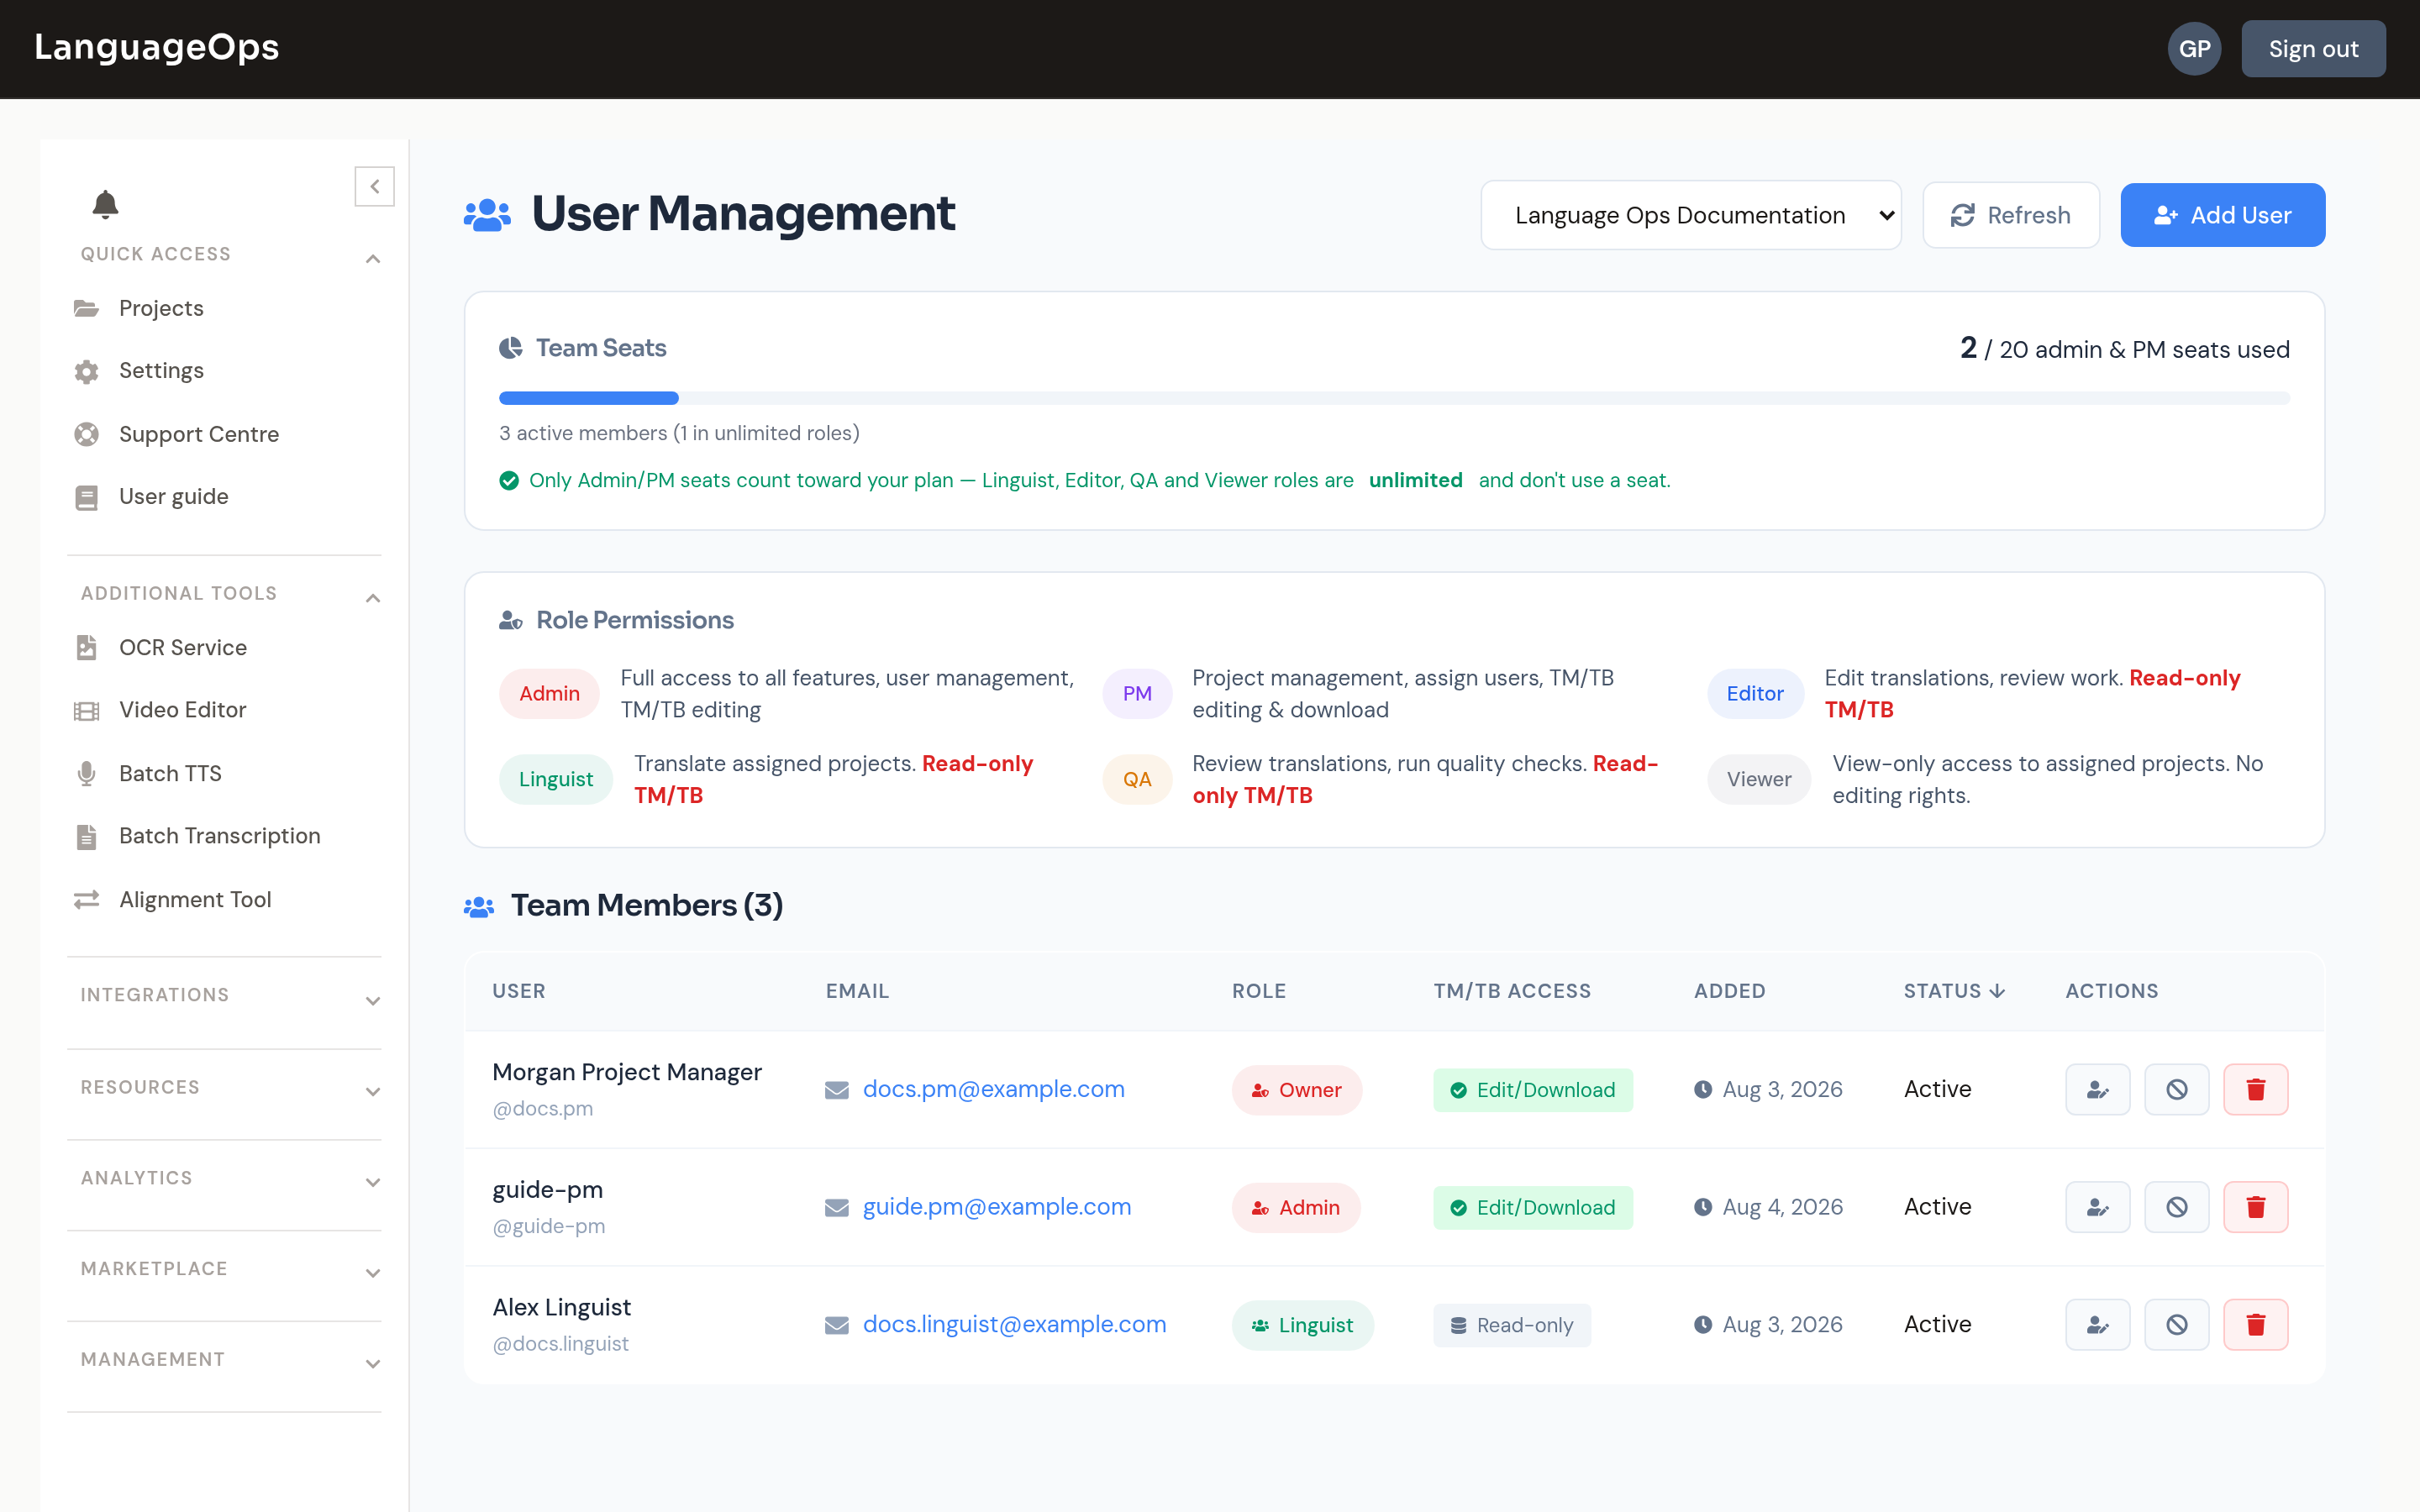Click Read-only access tag for Alex Linguist
Image resolution: width=2420 pixels, height=1512 pixels.
1511,1325
